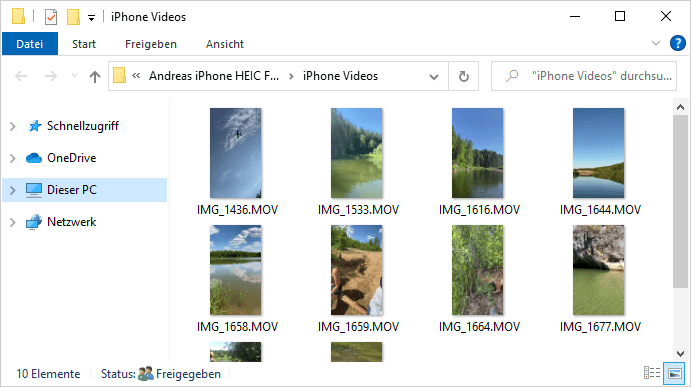691x387 pixels.
Task: Click the folder icon in address bar
Action: [x=119, y=75]
